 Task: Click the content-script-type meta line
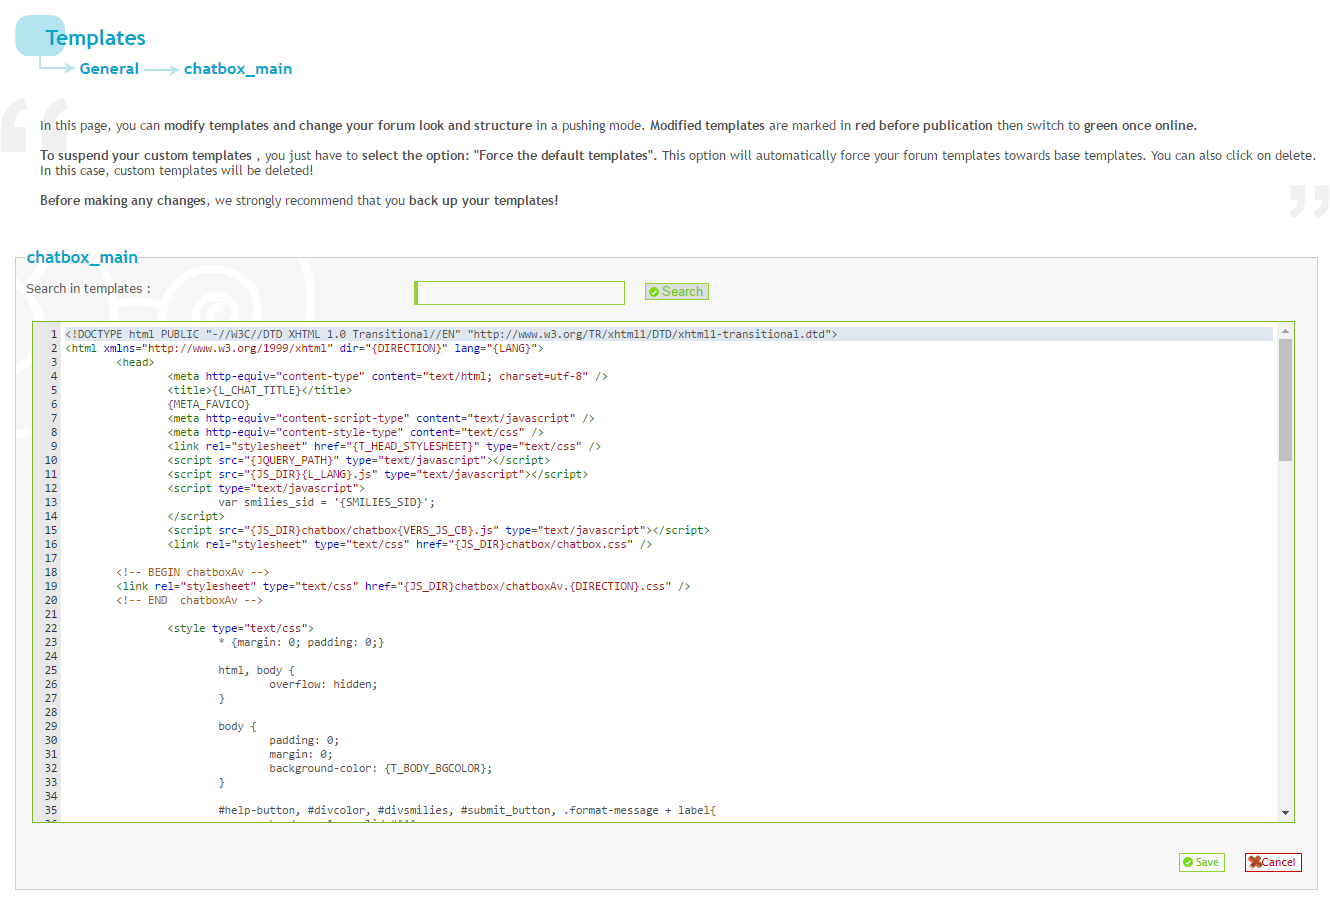381,418
